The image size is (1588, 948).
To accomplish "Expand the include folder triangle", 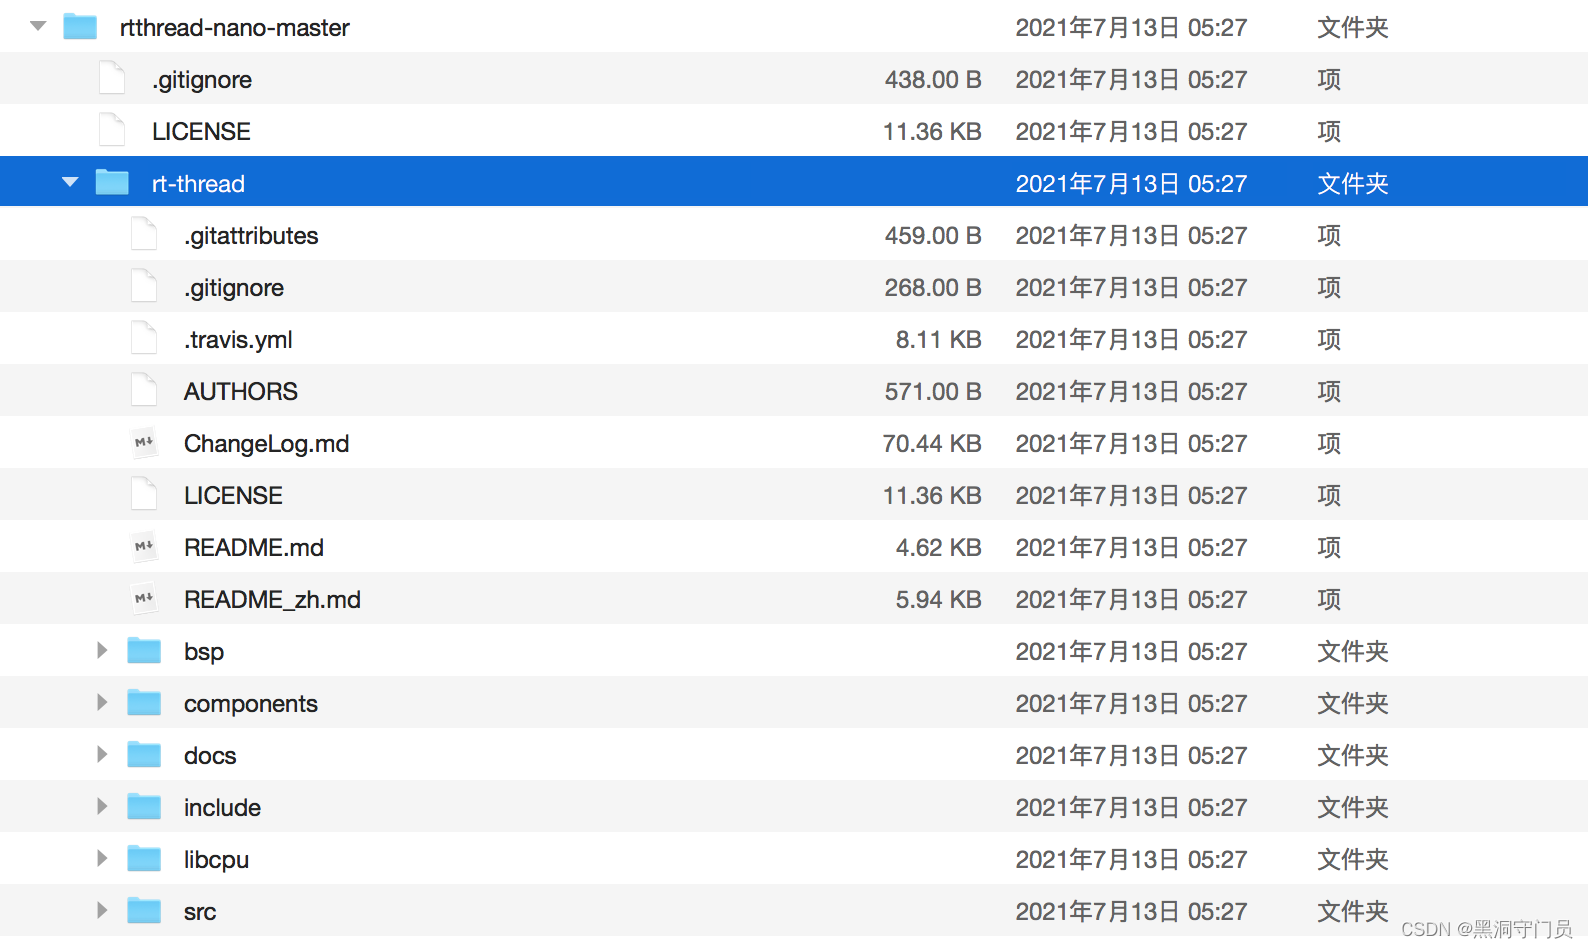I will coord(102,806).
